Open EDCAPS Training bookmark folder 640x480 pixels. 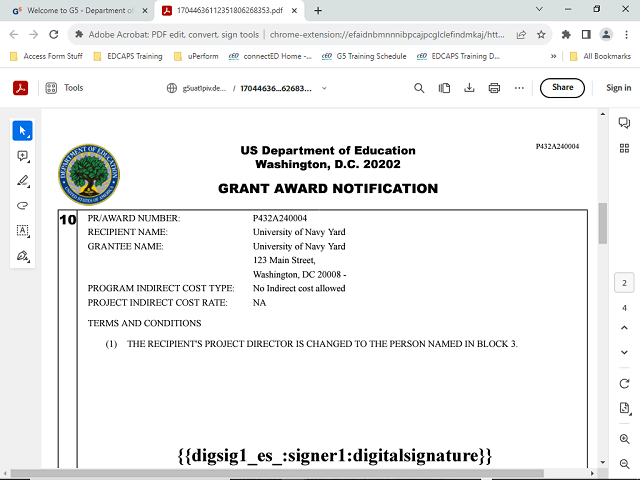click(x=128, y=56)
